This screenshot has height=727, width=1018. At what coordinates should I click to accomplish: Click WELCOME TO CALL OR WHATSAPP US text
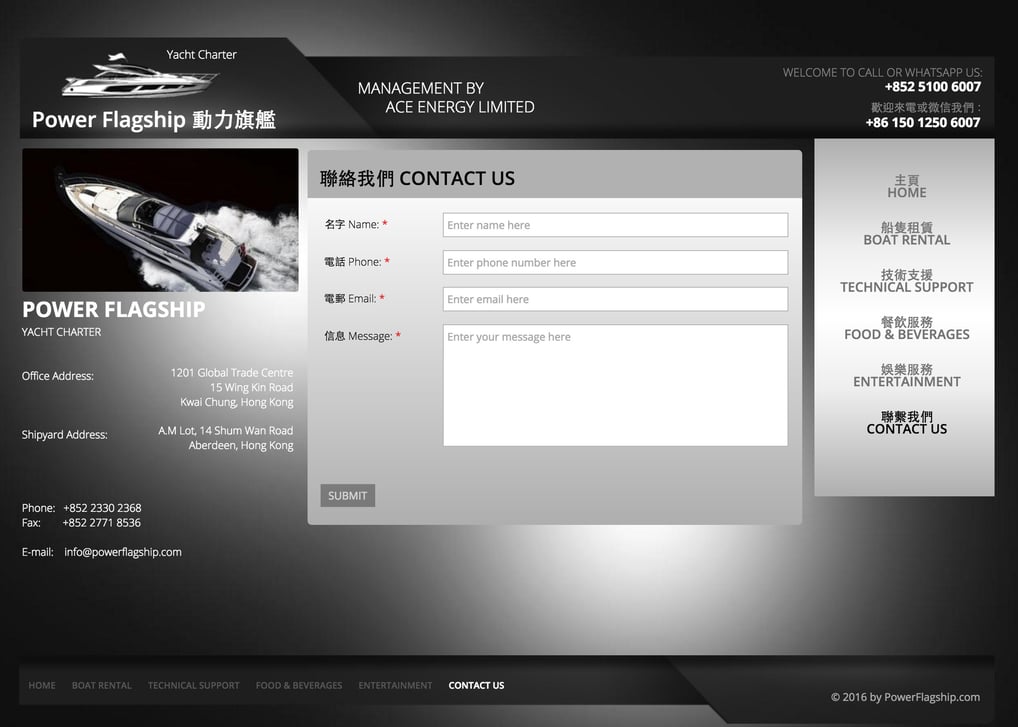pyautogui.click(x=882, y=73)
